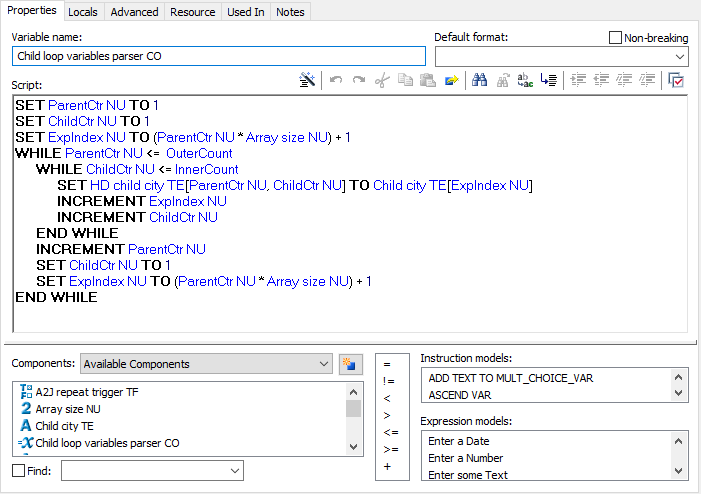Click the Outdent script lines icon
This screenshot has width=701, height=494.
click(601, 80)
